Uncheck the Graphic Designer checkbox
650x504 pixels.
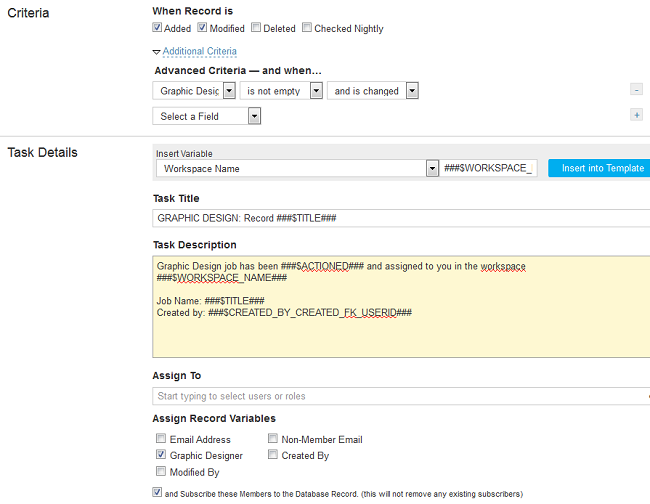tap(161, 455)
